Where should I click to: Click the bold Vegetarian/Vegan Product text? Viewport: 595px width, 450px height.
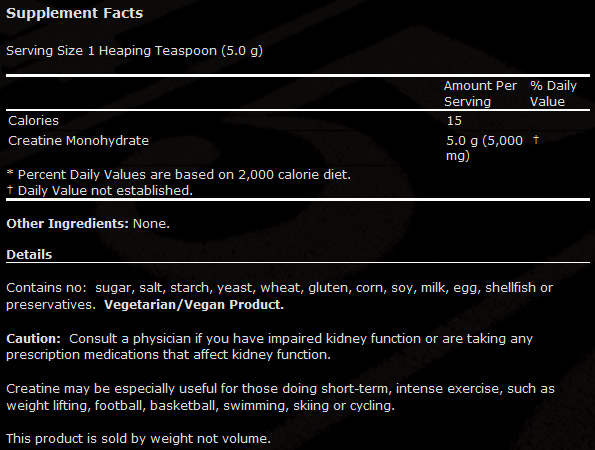pyautogui.click(x=194, y=305)
